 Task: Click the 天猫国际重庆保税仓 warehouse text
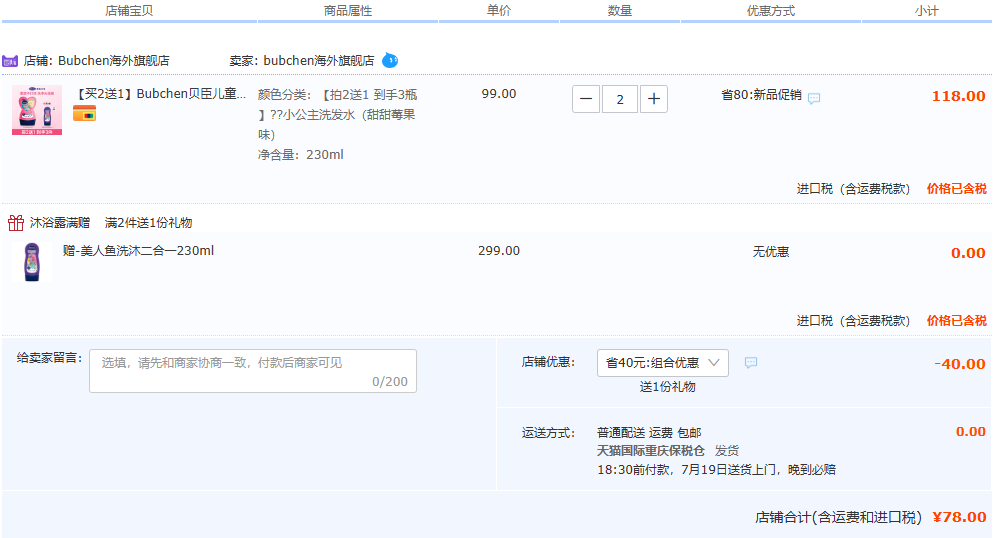651,451
